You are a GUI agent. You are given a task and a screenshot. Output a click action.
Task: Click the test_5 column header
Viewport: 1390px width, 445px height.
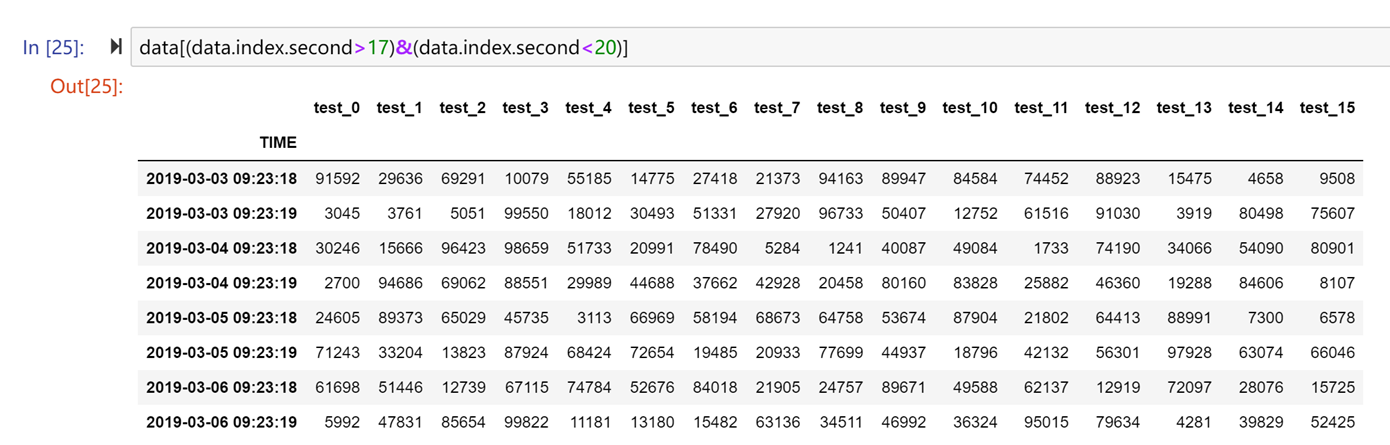click(652, 108)
